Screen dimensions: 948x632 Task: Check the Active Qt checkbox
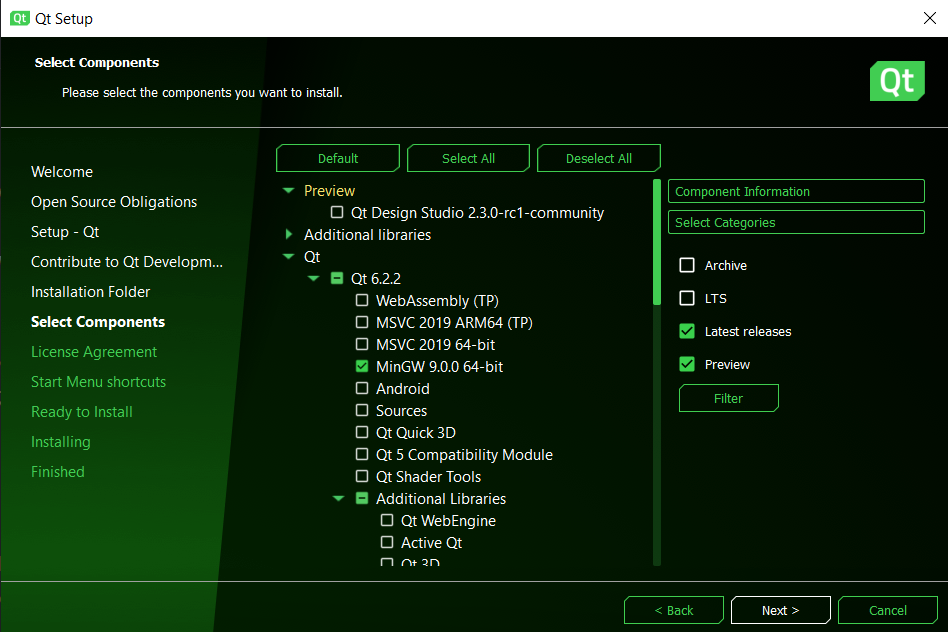point(387,542)
